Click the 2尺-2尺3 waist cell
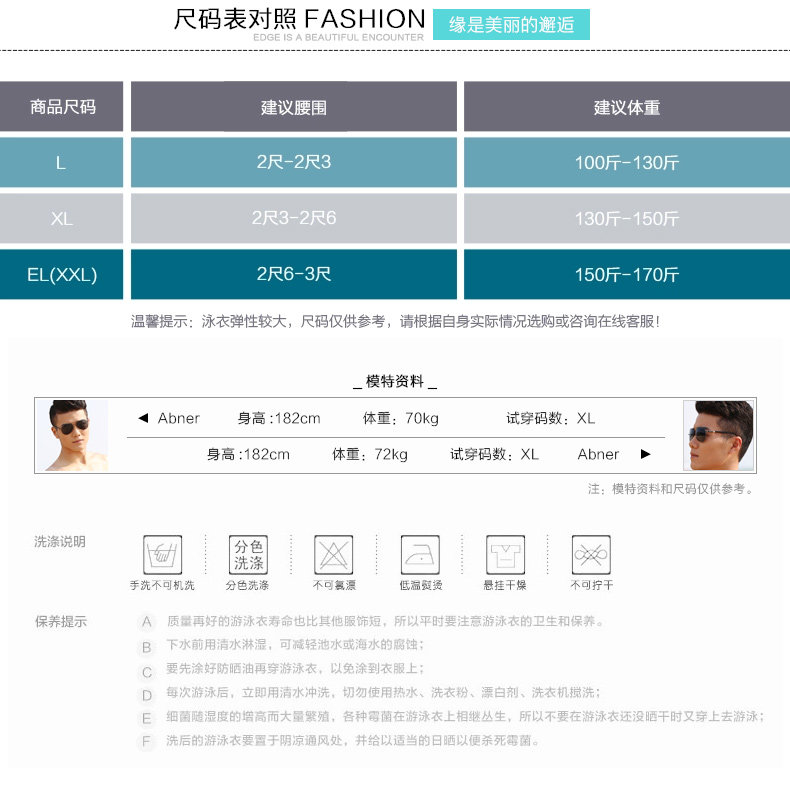 (x=294, y=163)
